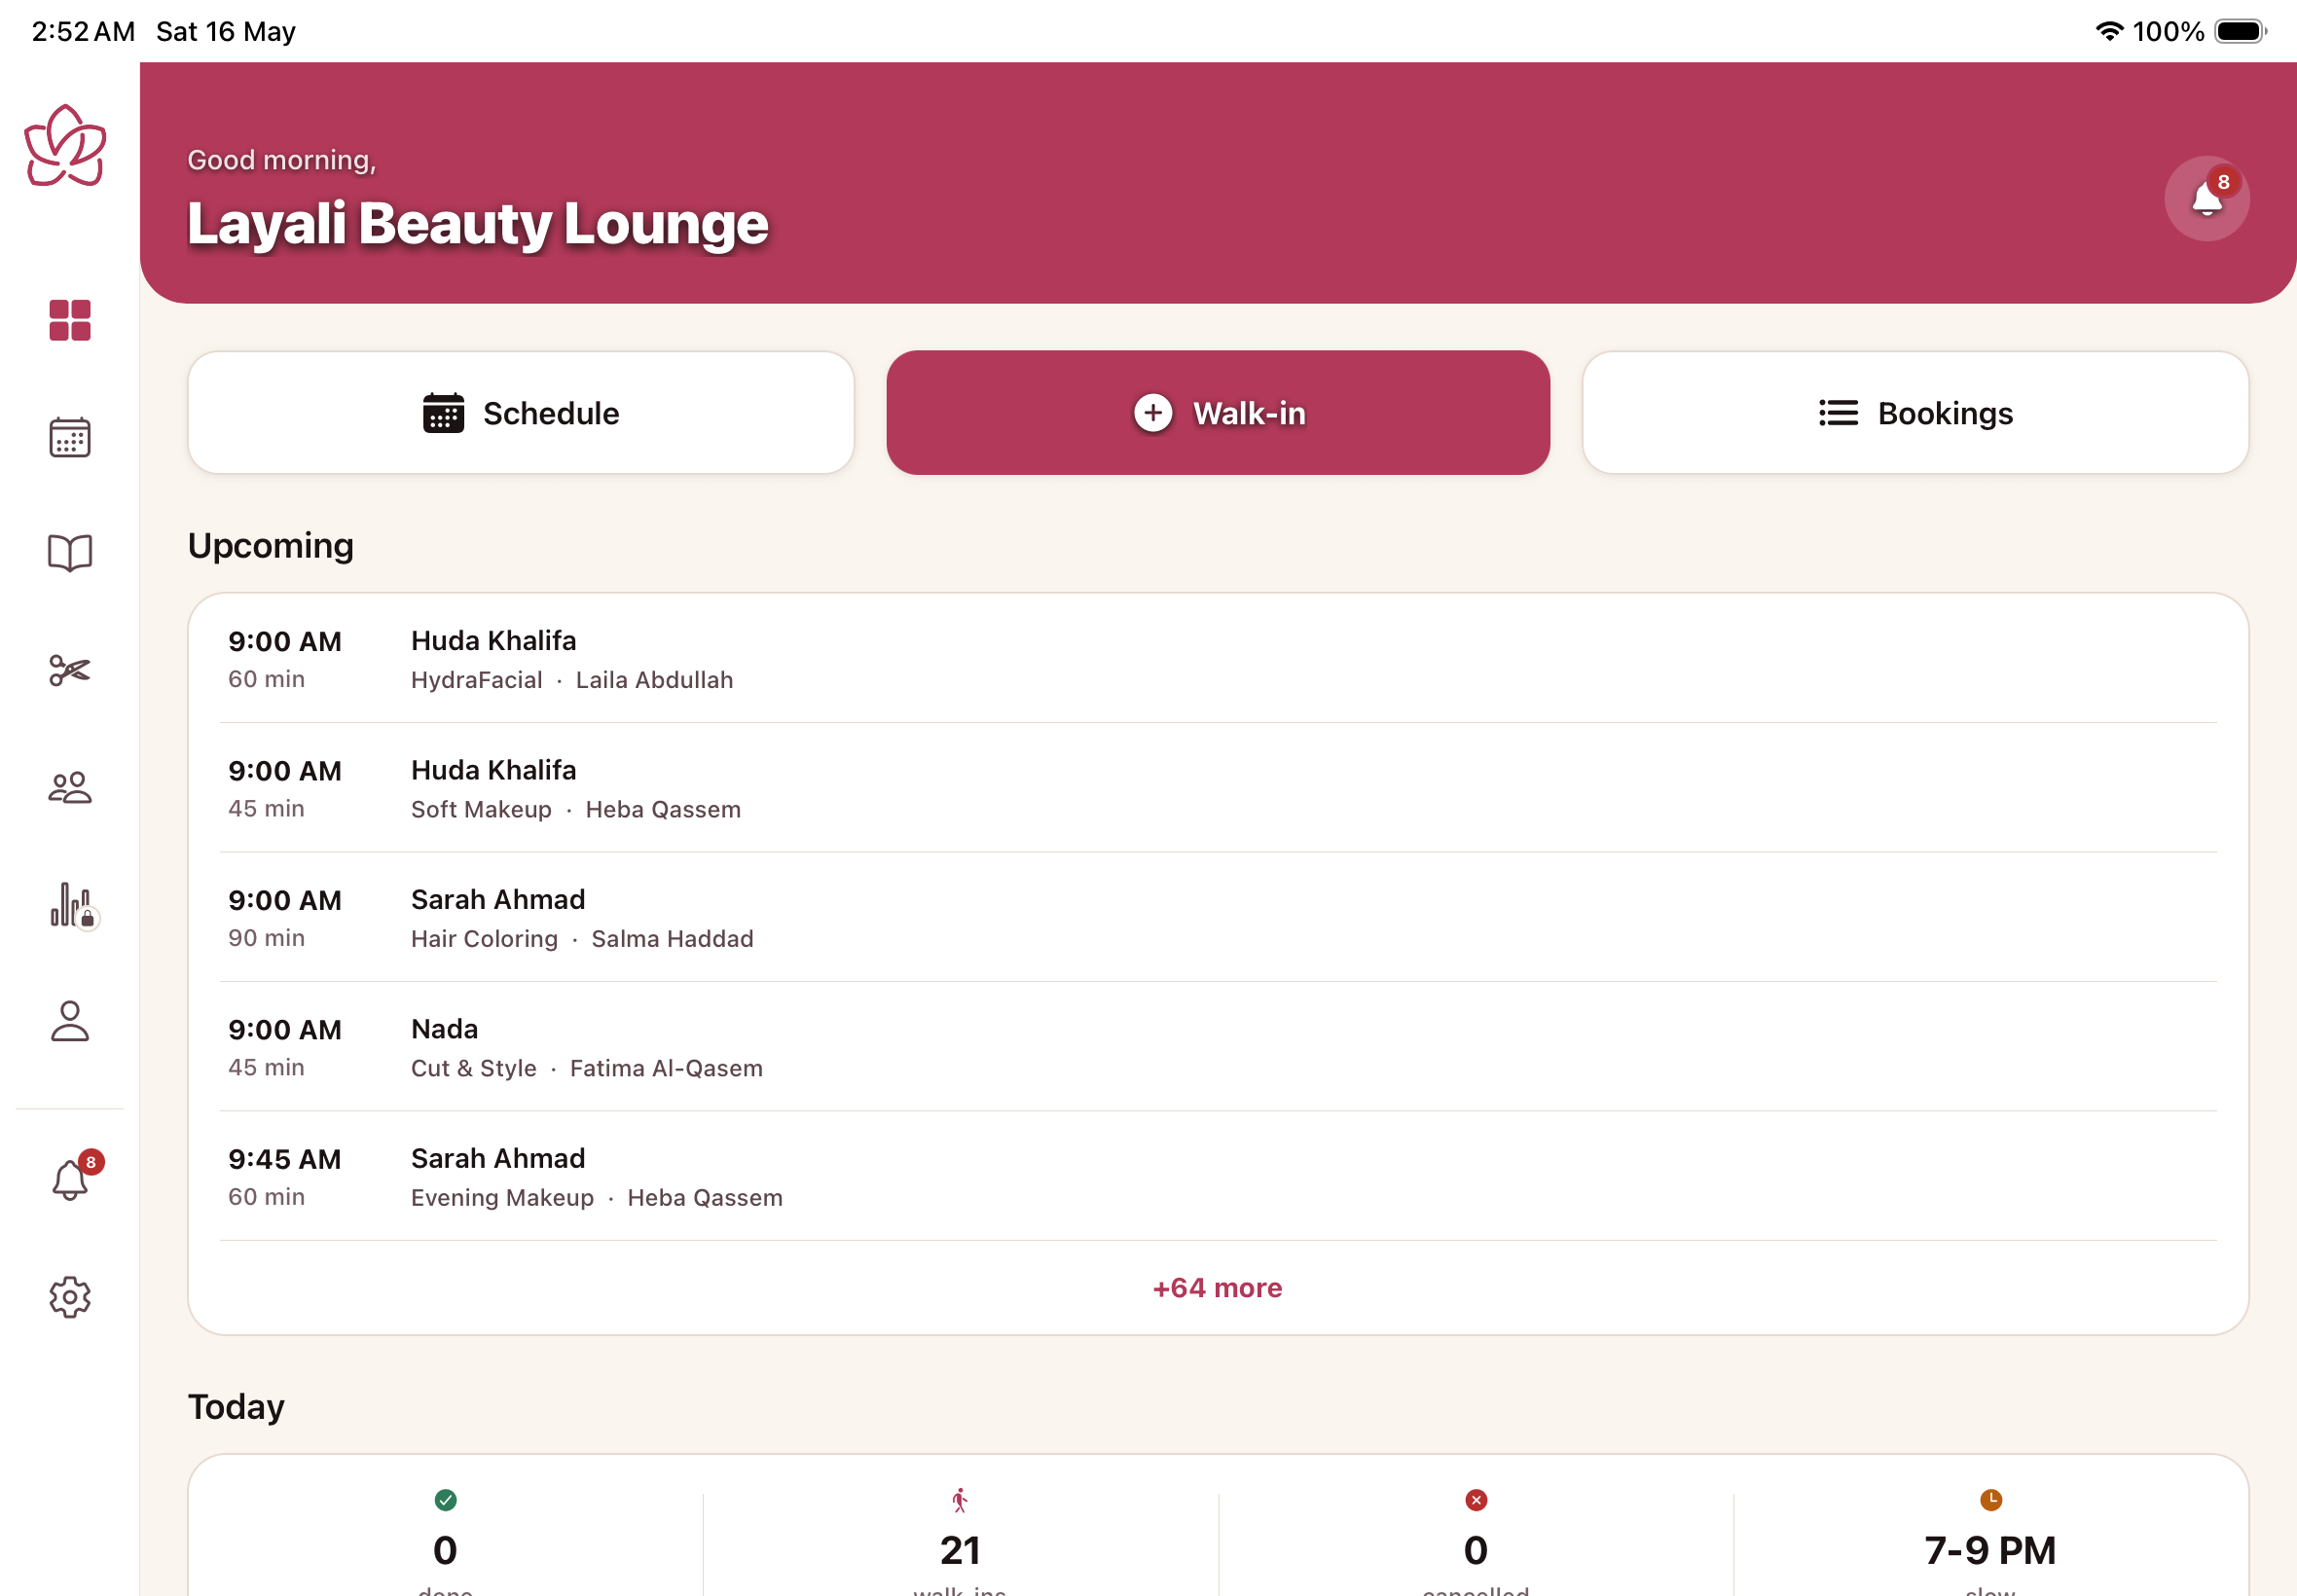Open Nada Cut & Style appointment
The height and width of the screenshot is (1596, 2297).
pos(1218,1047)
